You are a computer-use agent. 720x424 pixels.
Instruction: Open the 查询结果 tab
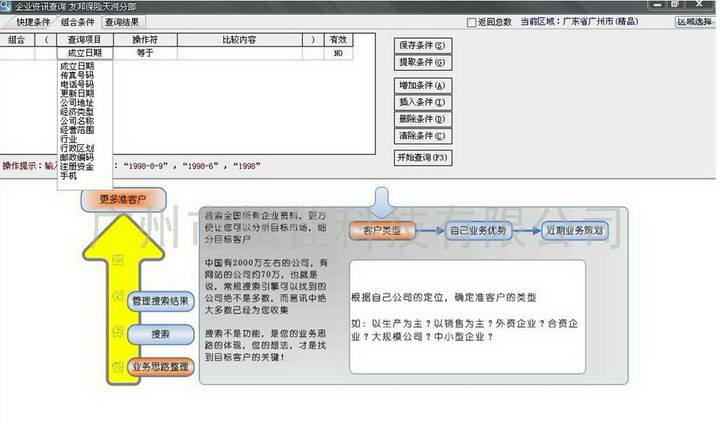tap(122, 22)
